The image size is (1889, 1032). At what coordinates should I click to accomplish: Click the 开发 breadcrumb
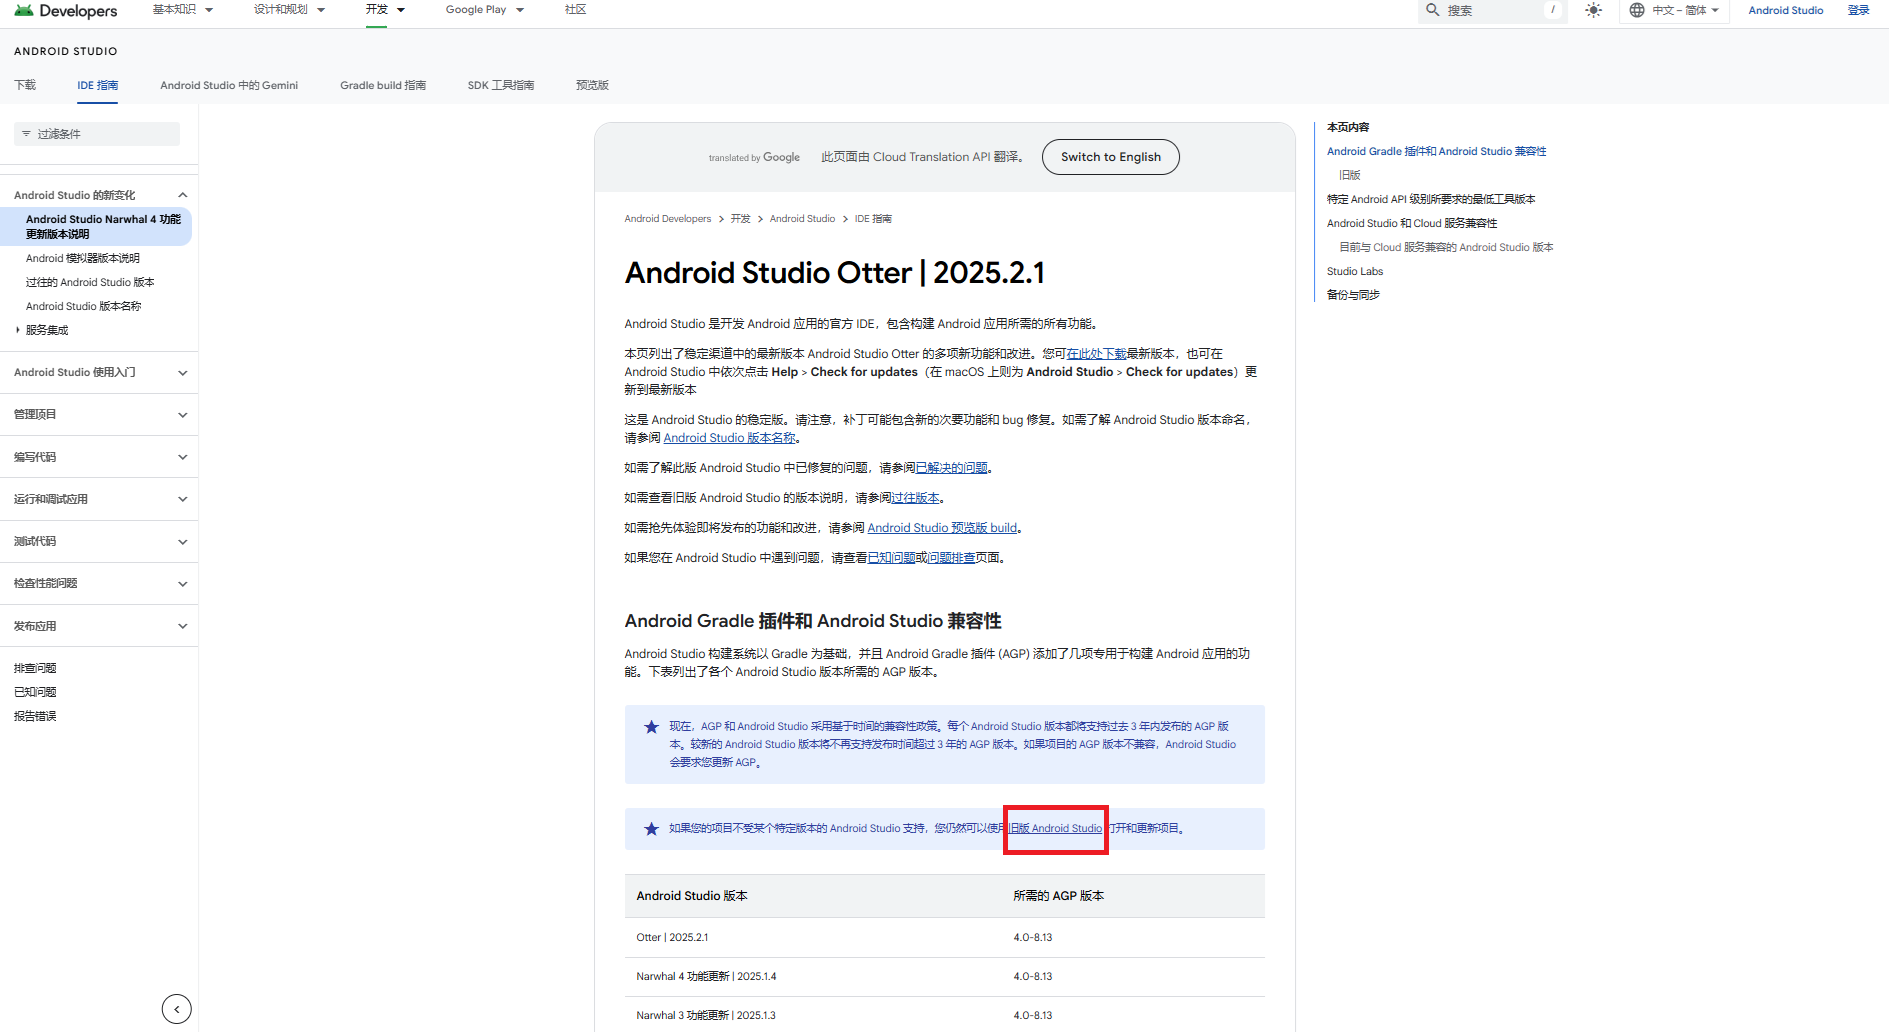(x=740, y=219)
